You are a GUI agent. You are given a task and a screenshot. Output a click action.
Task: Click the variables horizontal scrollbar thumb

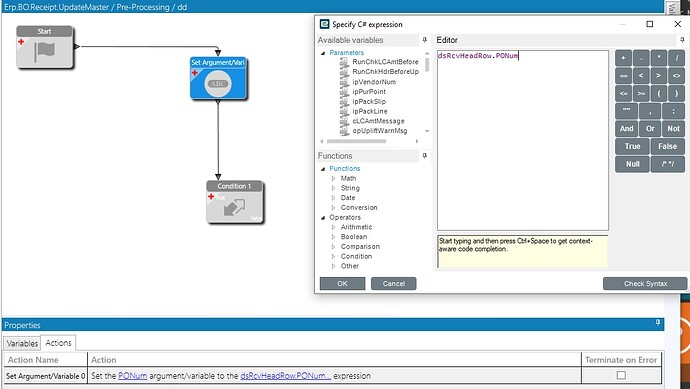[356, 141]
